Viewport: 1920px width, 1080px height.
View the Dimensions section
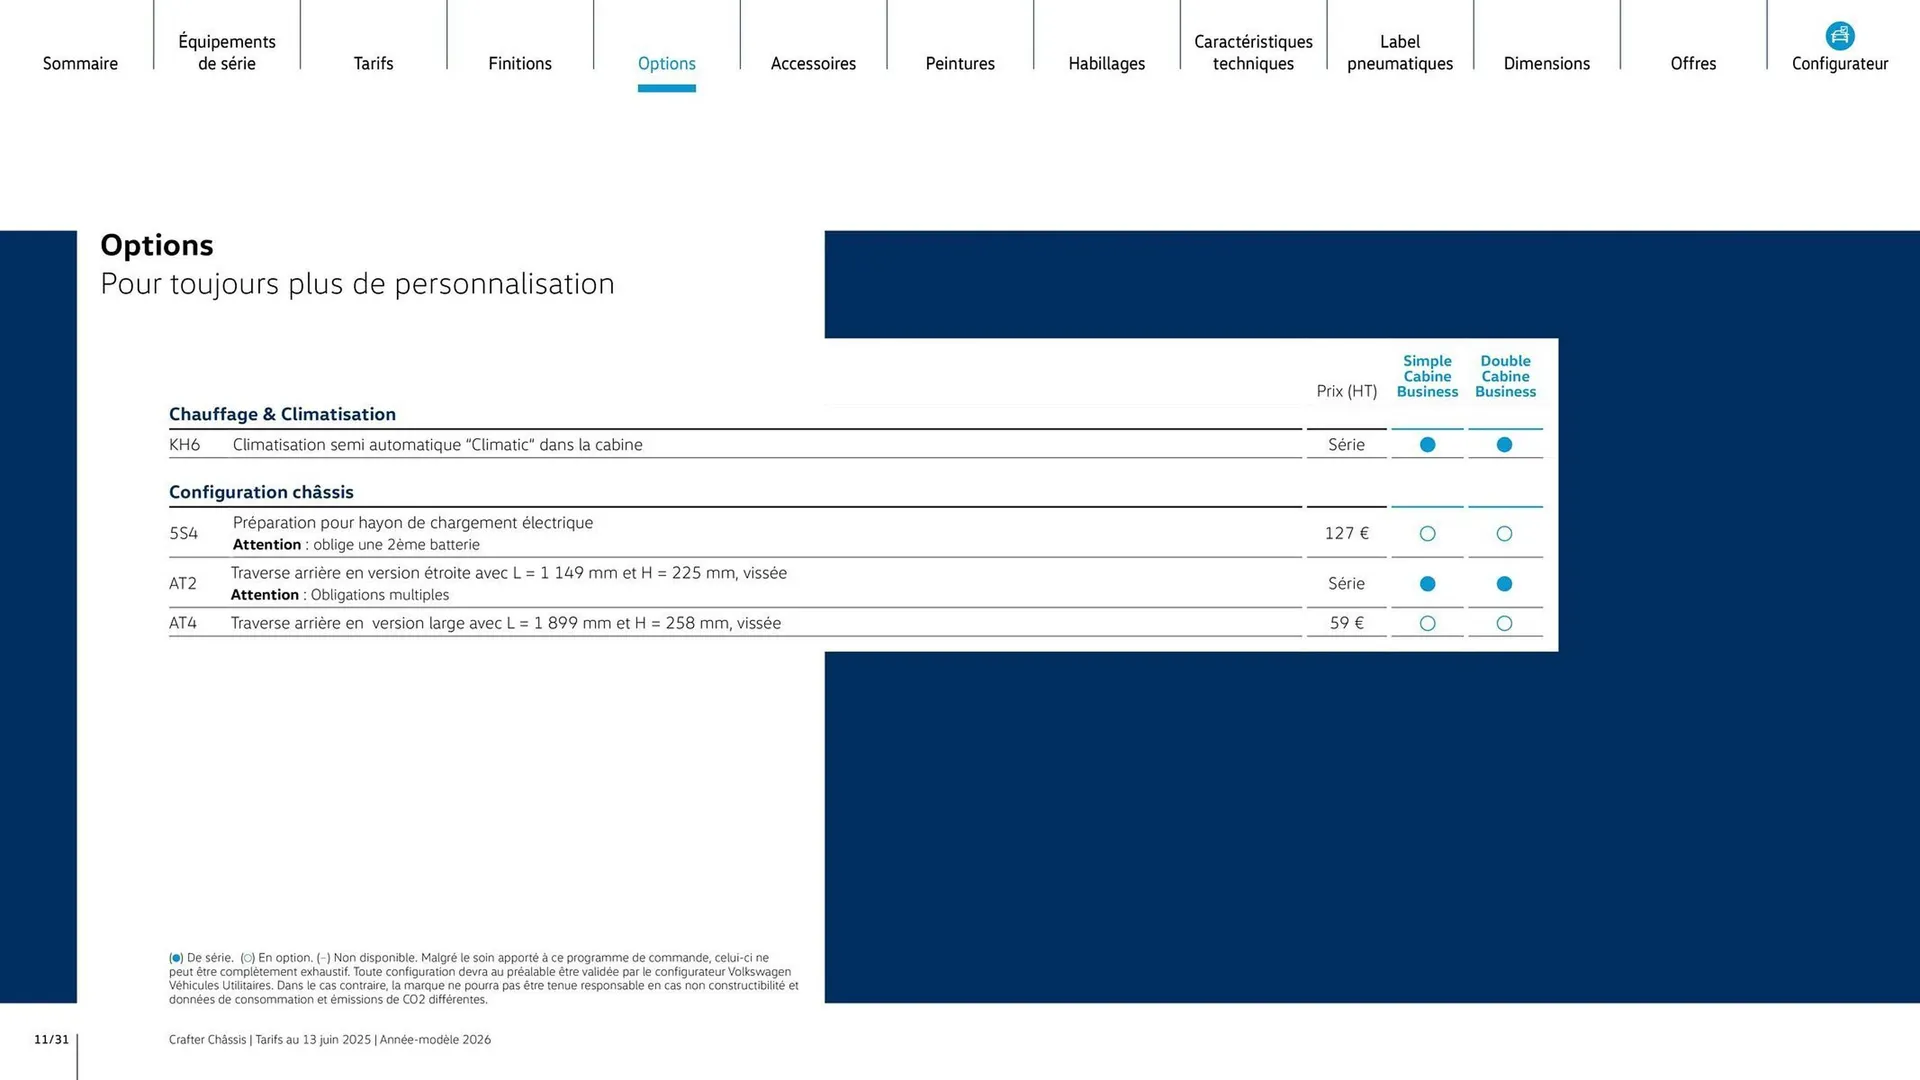1546,63
